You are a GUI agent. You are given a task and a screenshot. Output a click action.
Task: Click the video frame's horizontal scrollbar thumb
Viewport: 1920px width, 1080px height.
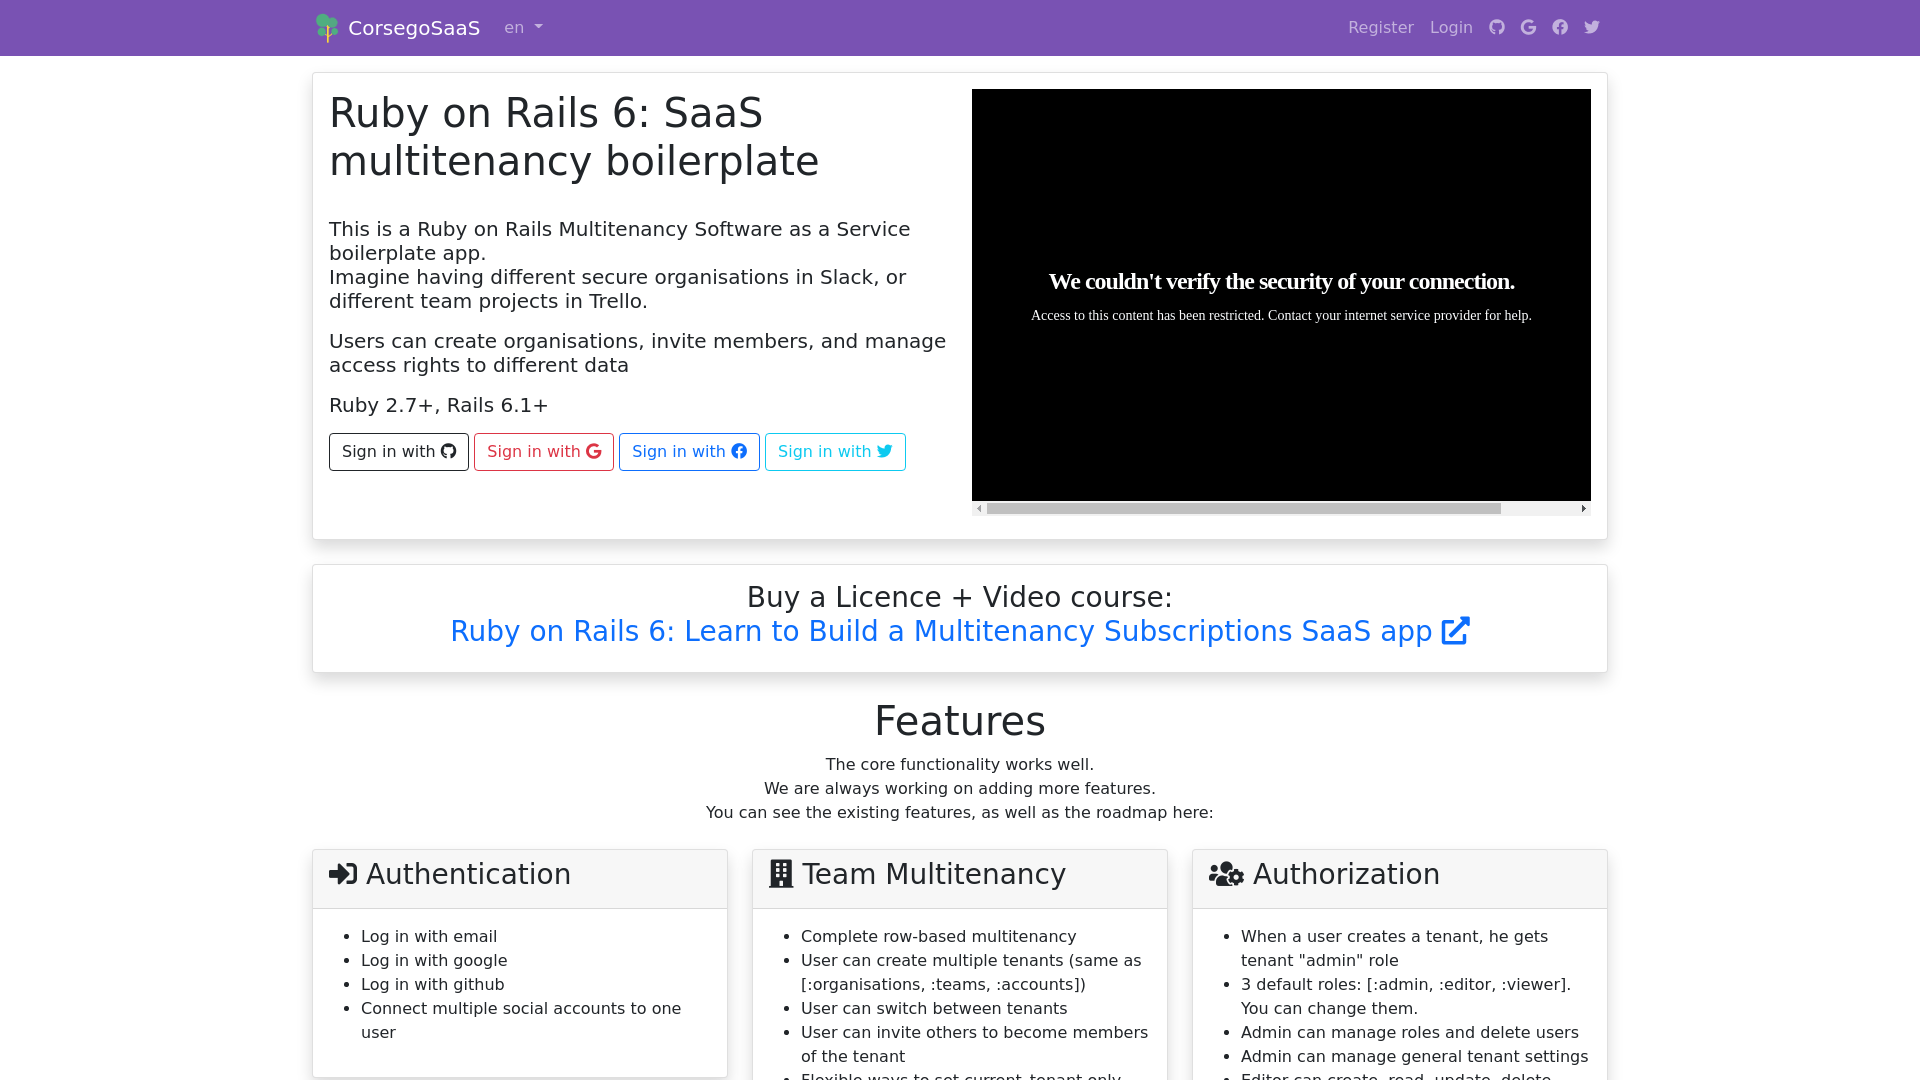1243,509
